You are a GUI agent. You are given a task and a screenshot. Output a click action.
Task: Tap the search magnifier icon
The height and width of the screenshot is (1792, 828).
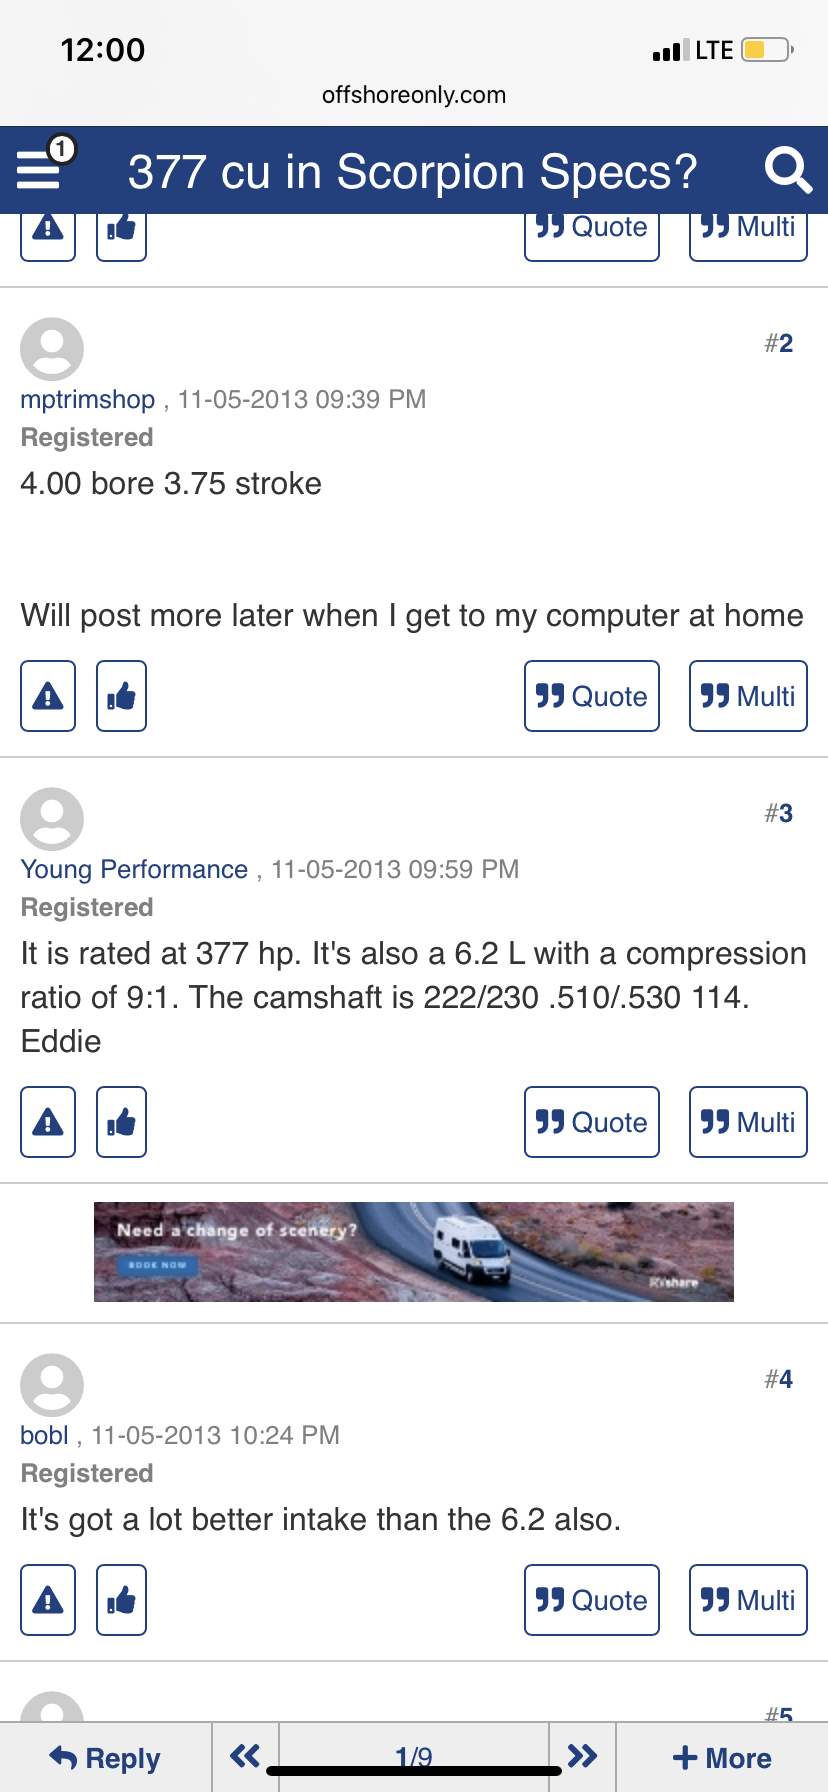pyautogui.click(x=787, y=171)
